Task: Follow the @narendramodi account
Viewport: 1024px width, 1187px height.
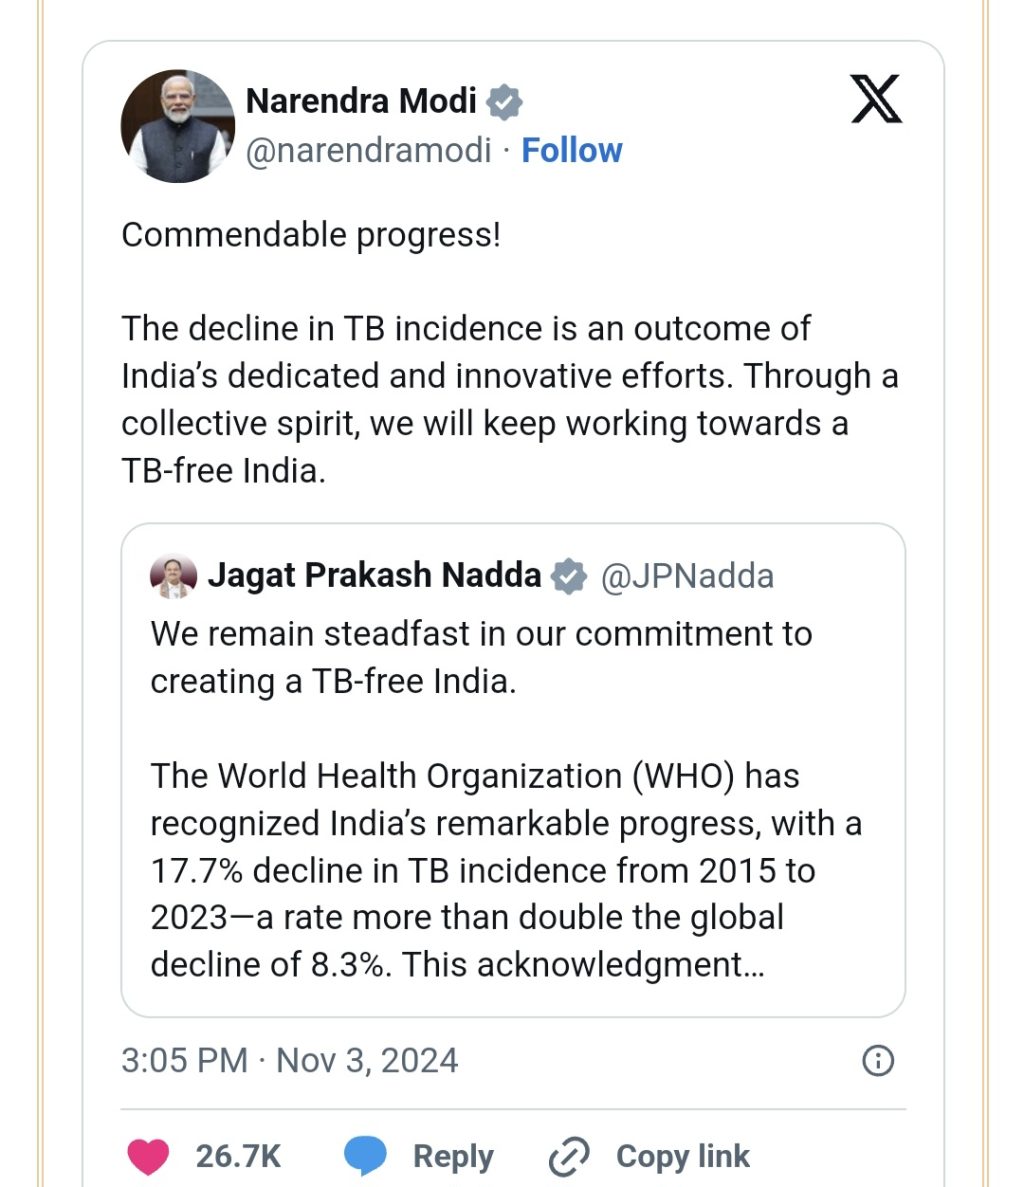Action: click(x=571, y=150)
